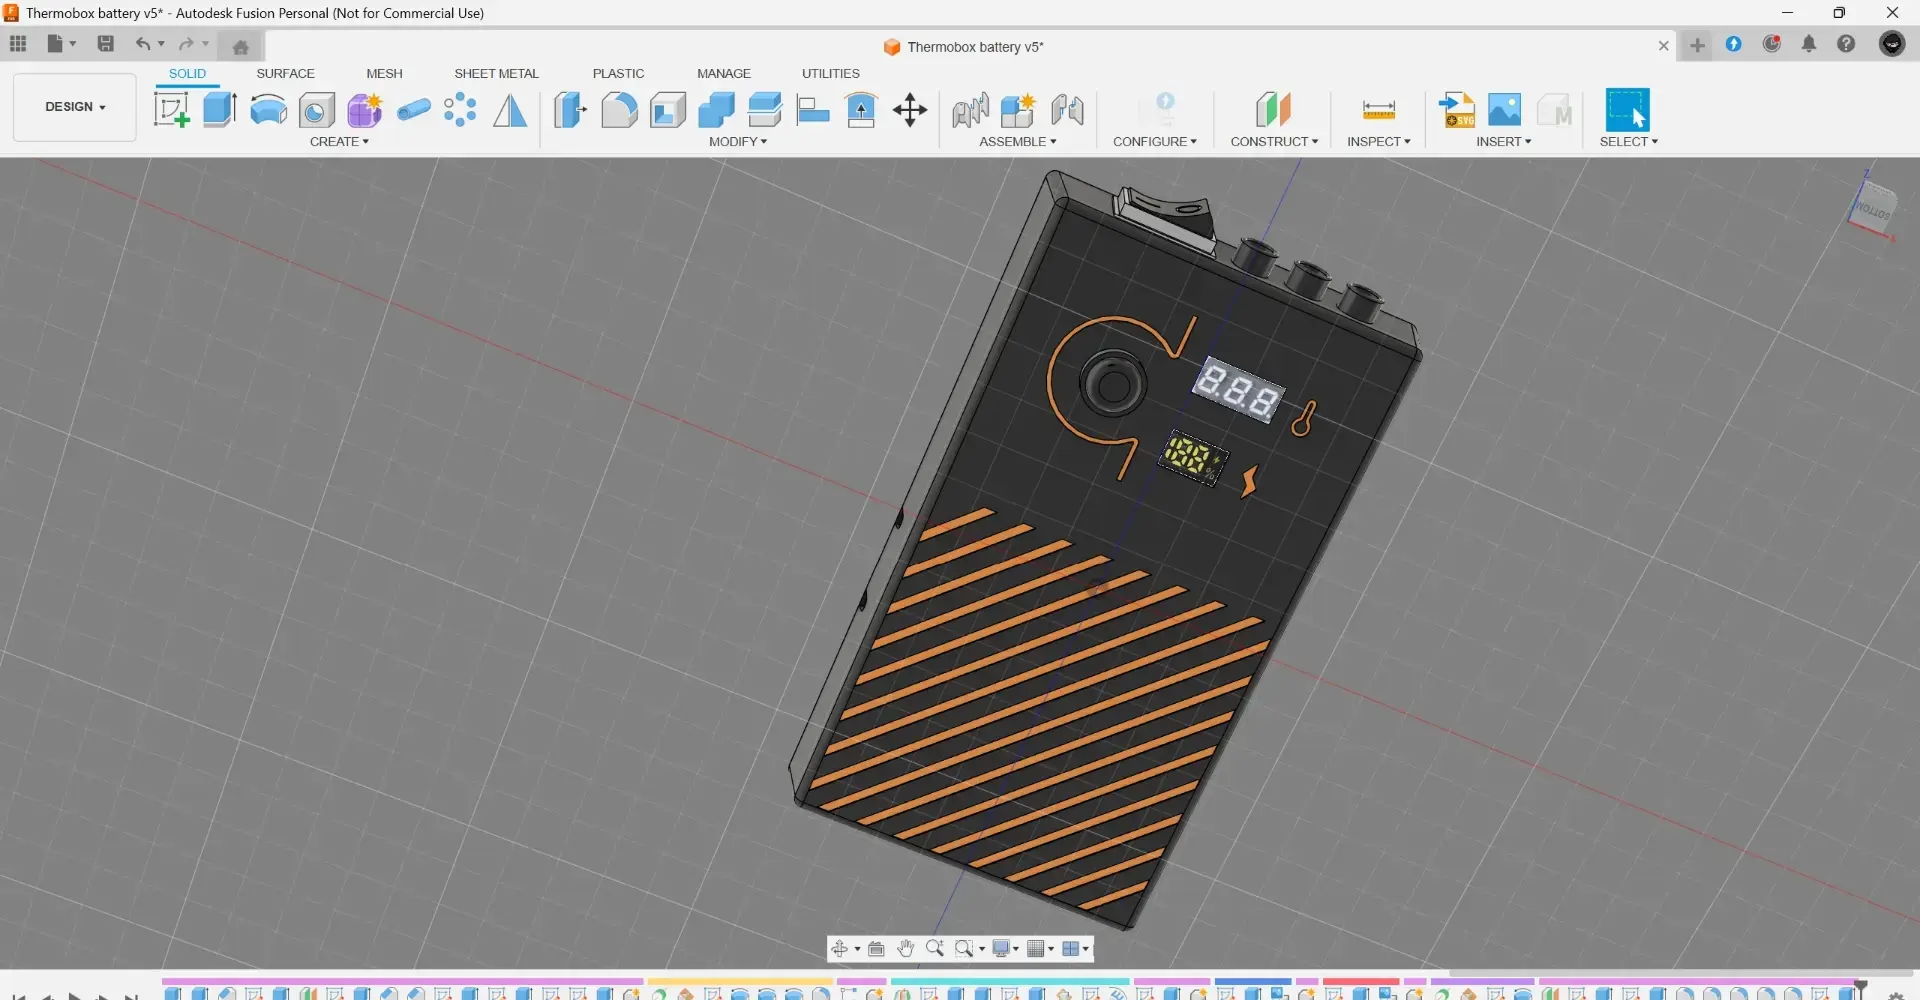Image resolution: width=1920 pixels, height=1000 pixels.
Task: Switch to the UTILITIES tab
Action: tap(831, 74)
